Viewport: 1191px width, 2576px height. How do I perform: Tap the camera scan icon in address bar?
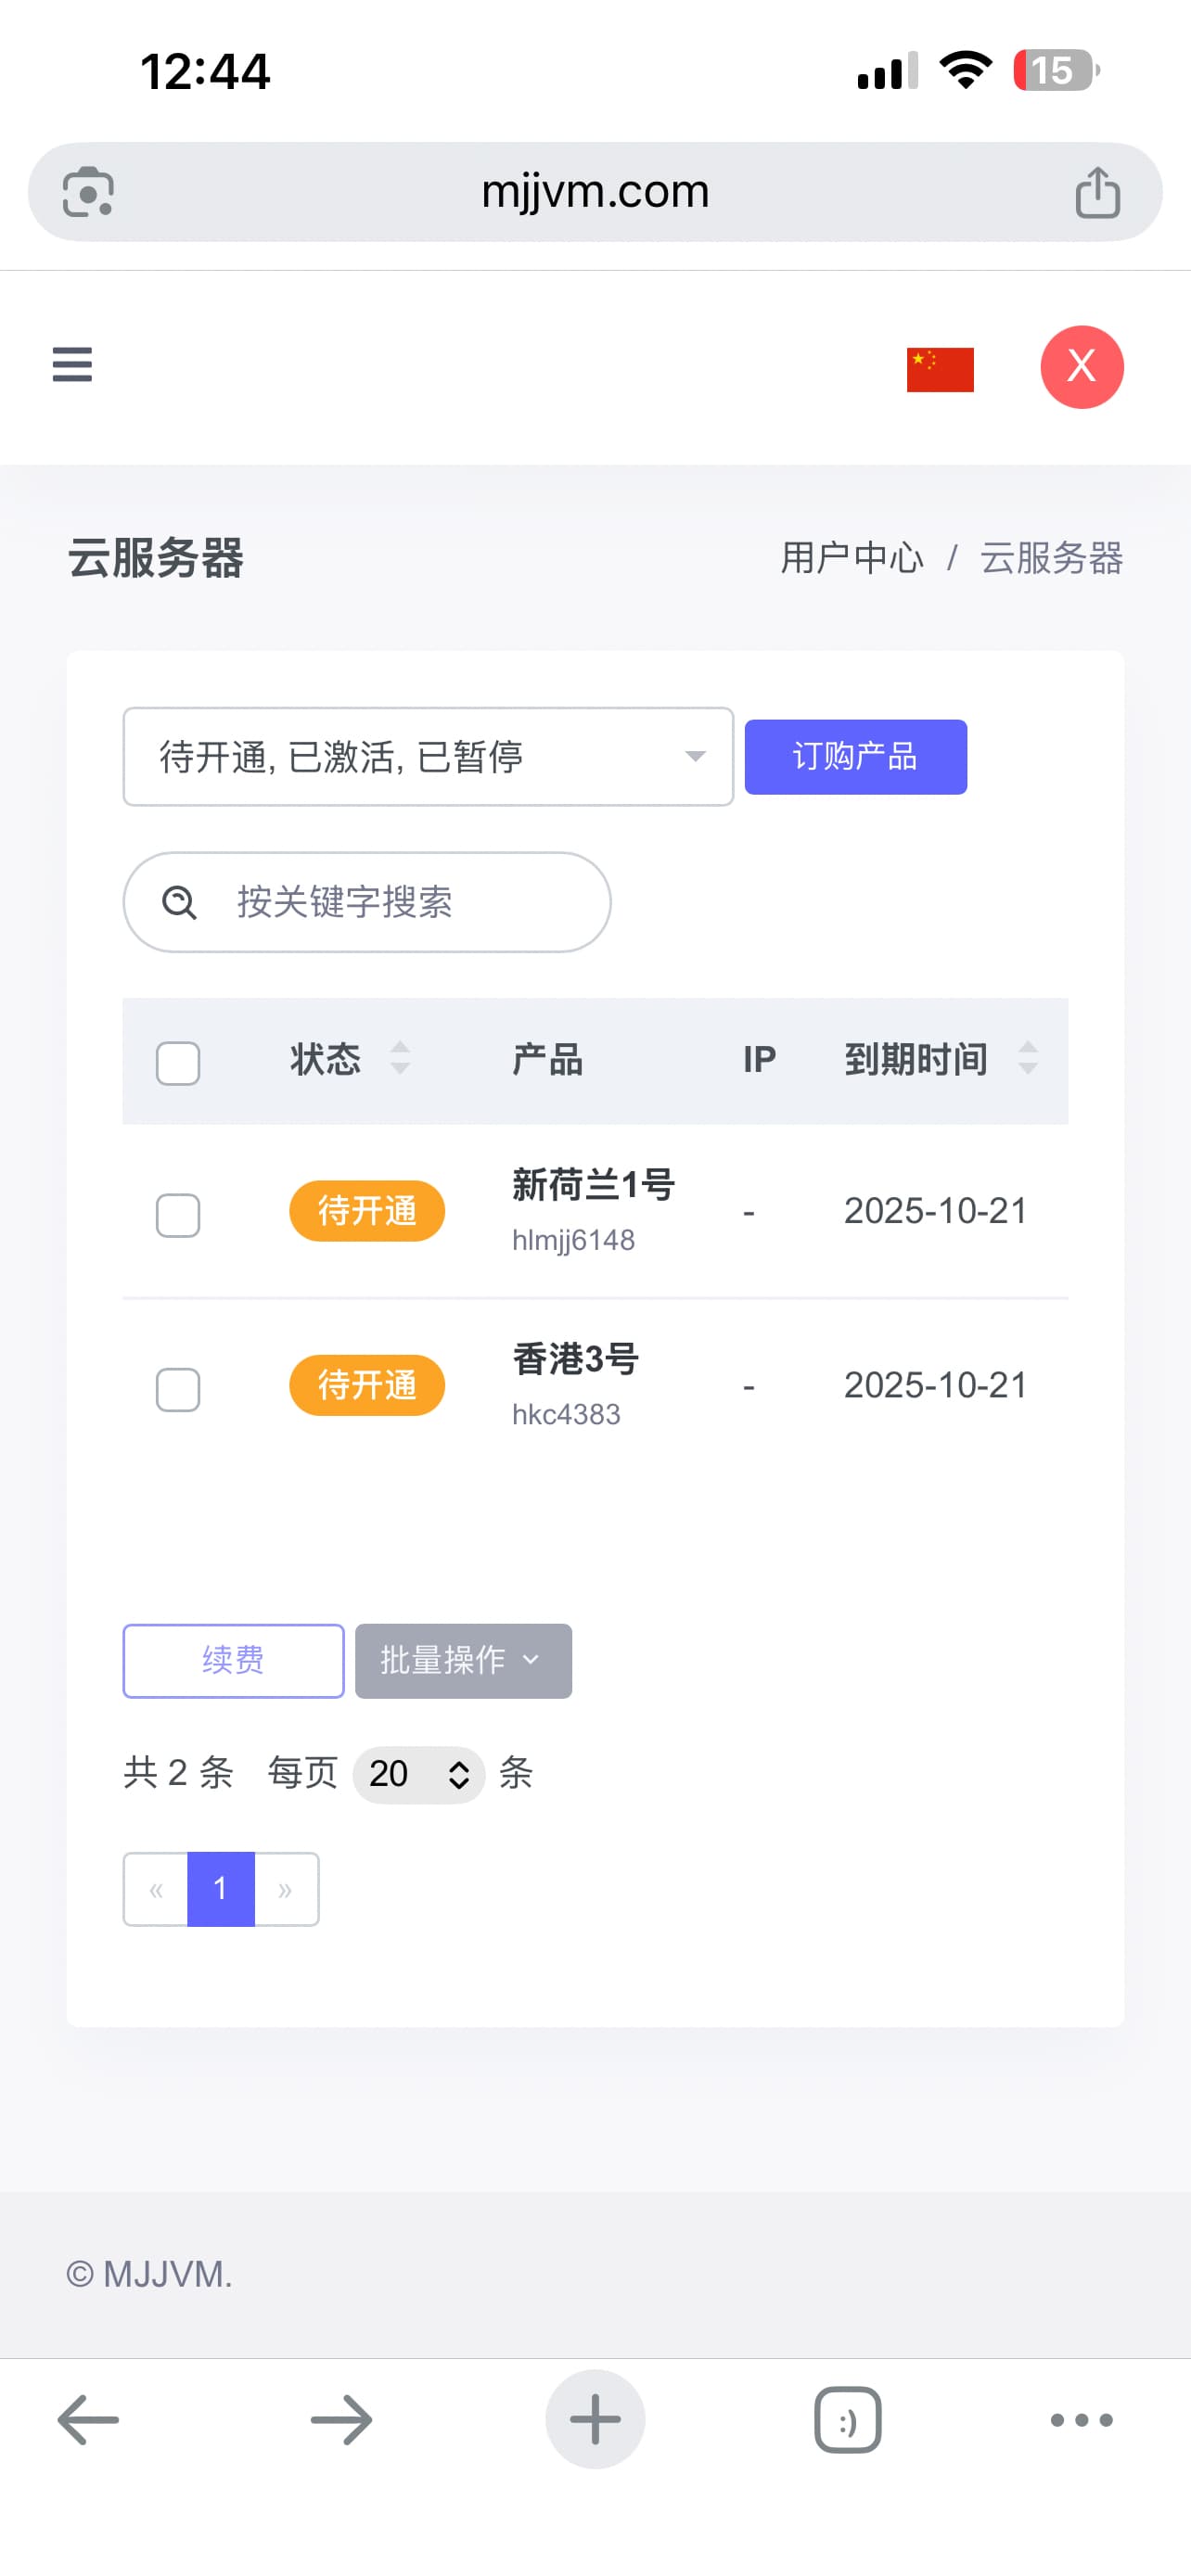[x=88, y=192]
